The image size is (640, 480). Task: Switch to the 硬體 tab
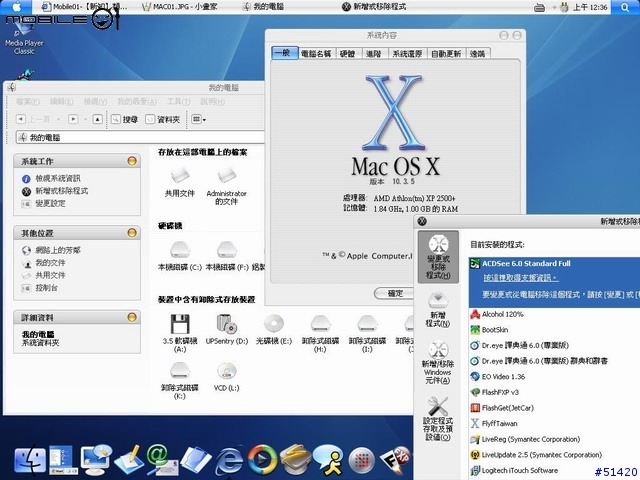(x=348, y=53)
